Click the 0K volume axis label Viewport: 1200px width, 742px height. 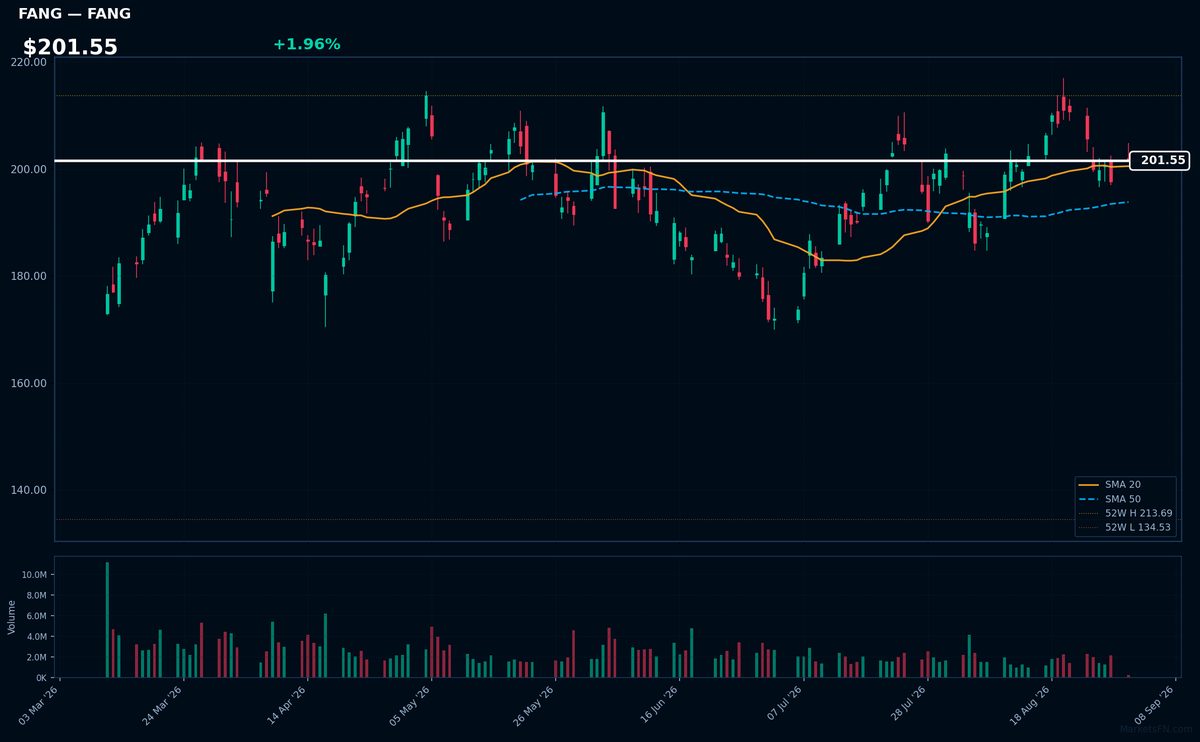click(x=40, y=678)
